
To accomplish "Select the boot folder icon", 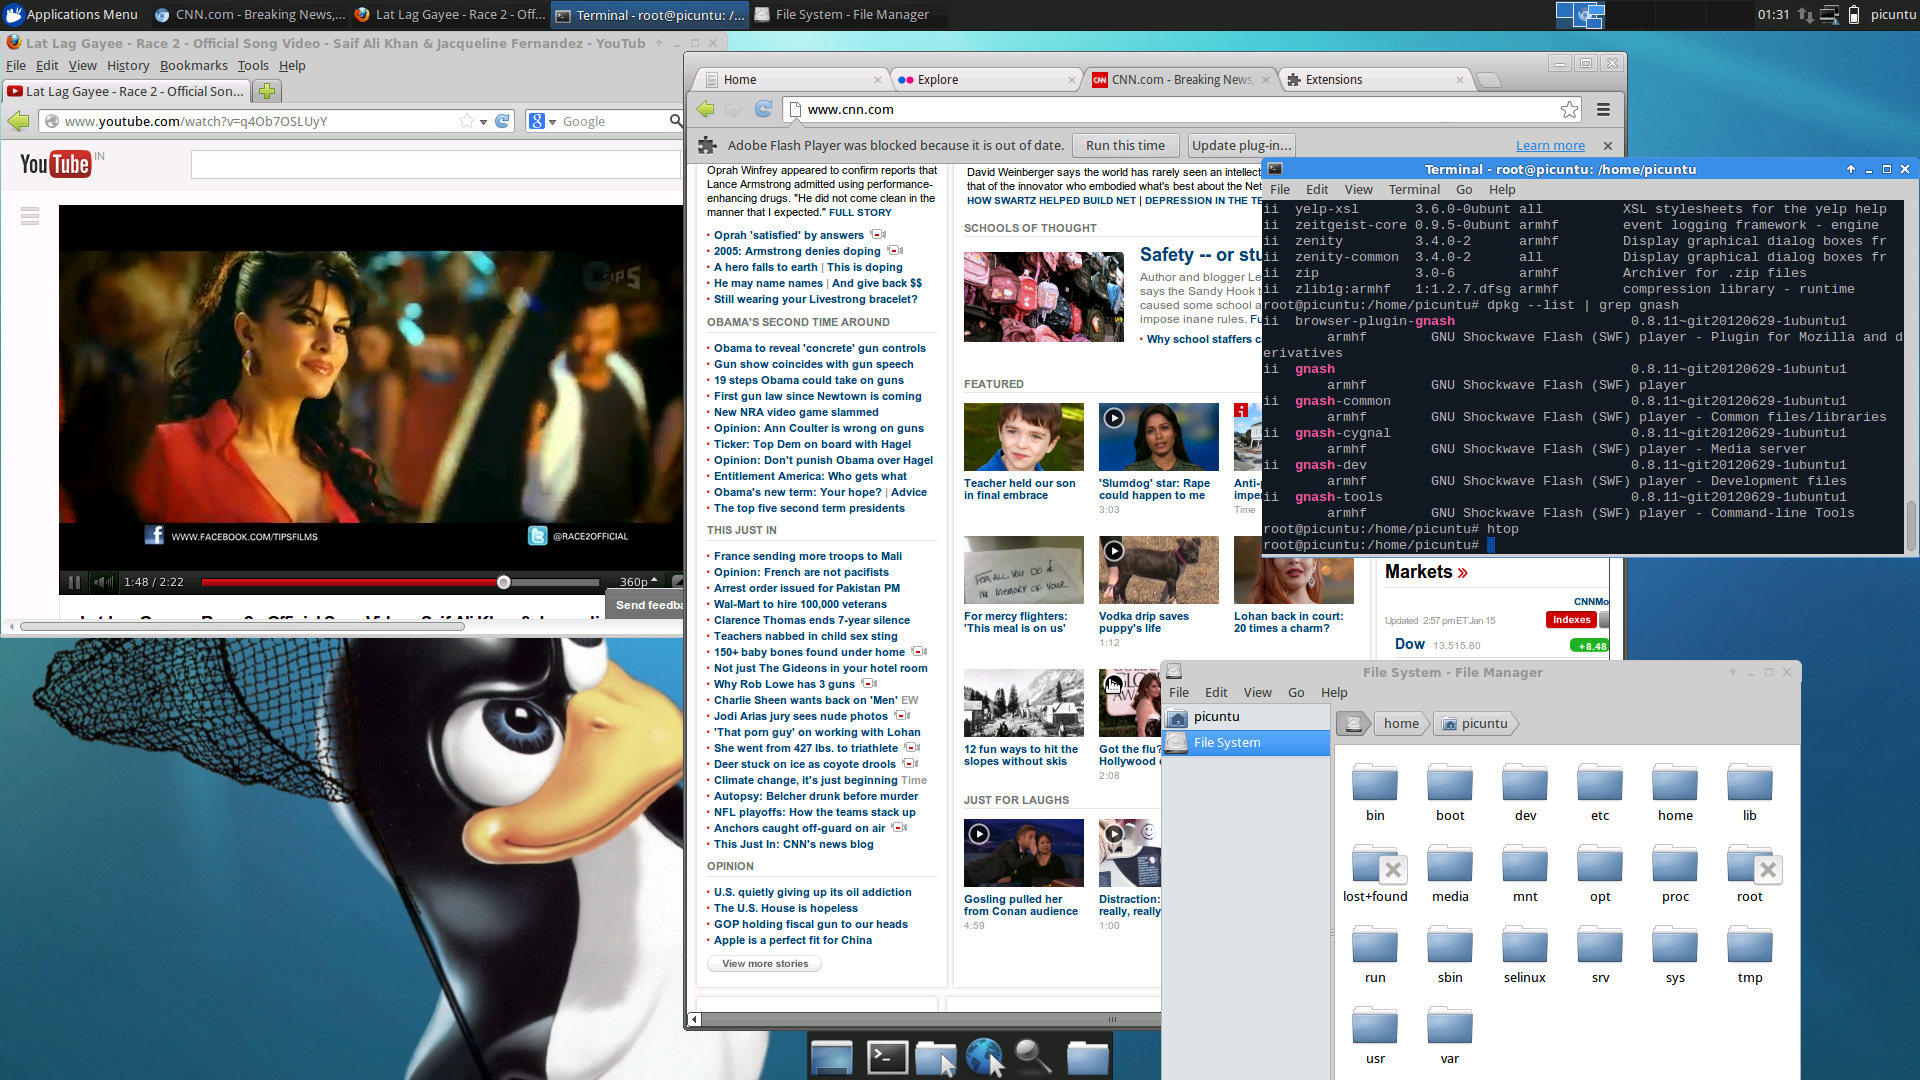I will 1450,783.
